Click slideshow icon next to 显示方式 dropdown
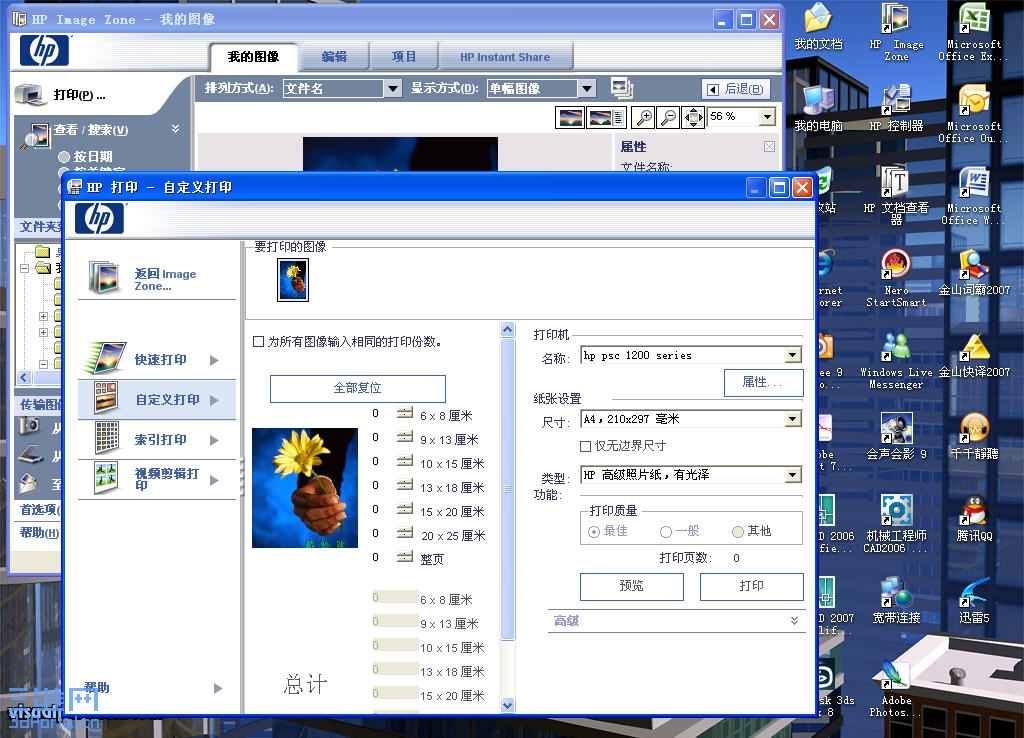1024x738 pixels. (x=622, y=88)
